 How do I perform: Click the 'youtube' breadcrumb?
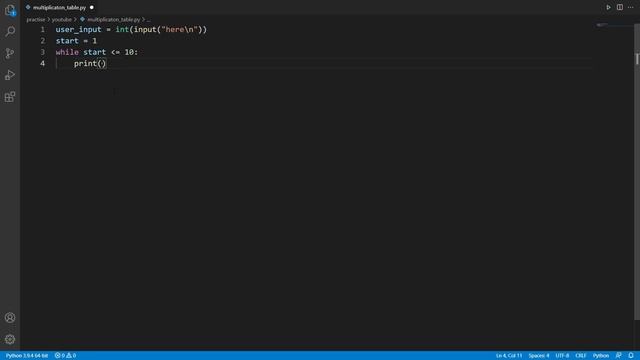tap(62, 20)
